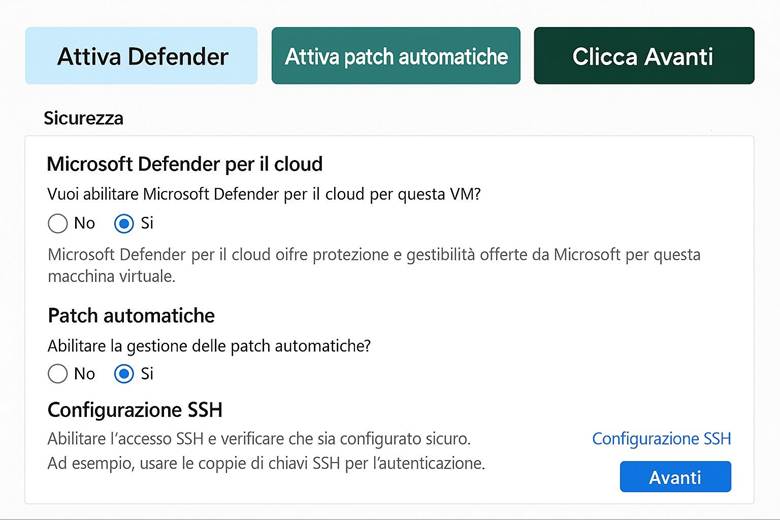The height and width of the screenshot is (520, 780).
Task: Click the bold Configurazione SSH heading
Action: 135,410
